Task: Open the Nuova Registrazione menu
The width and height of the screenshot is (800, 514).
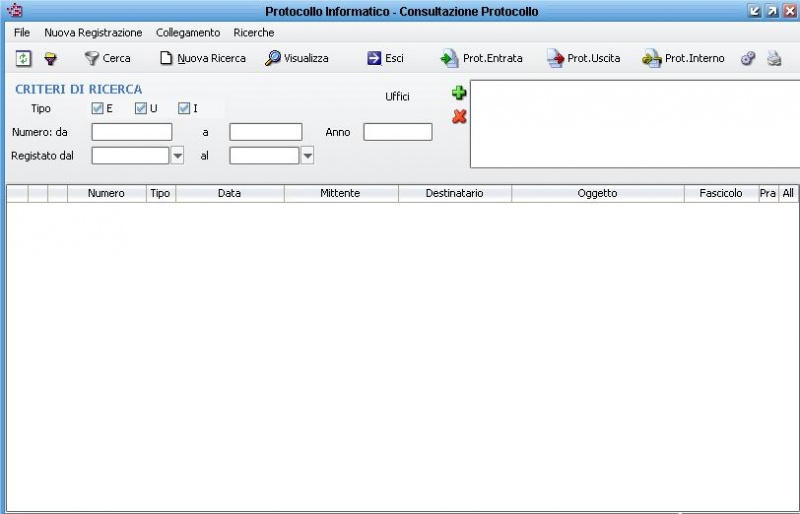Action: [x=93, y=33]
